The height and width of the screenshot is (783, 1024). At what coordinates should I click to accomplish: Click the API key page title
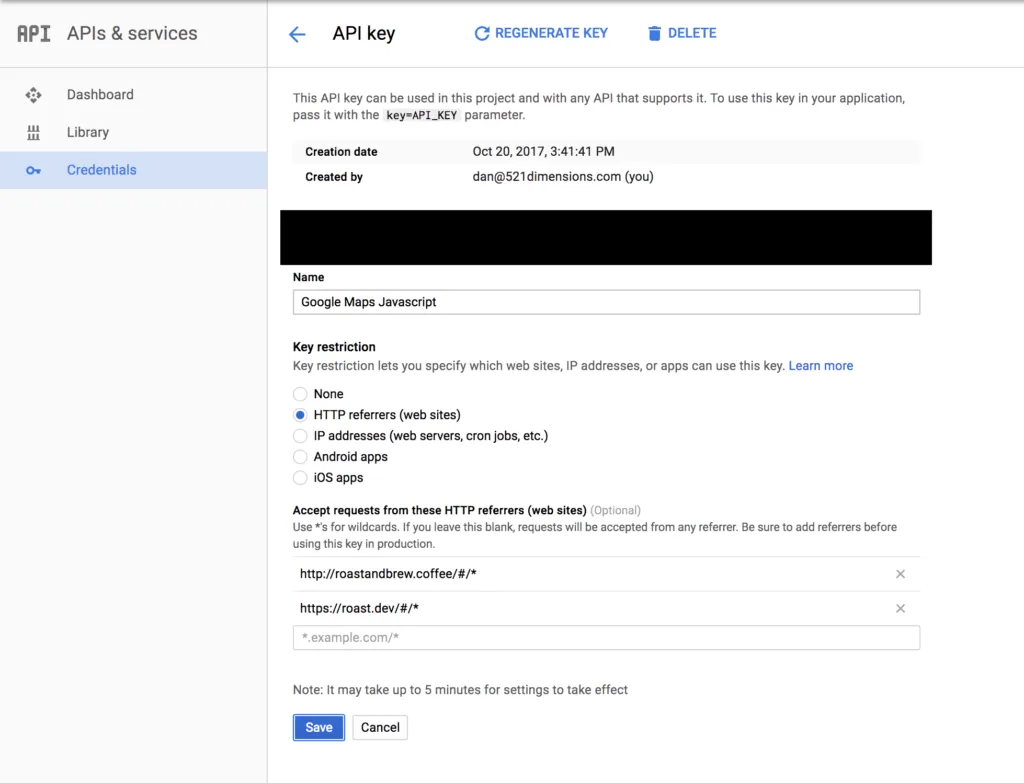coord(364,33)
